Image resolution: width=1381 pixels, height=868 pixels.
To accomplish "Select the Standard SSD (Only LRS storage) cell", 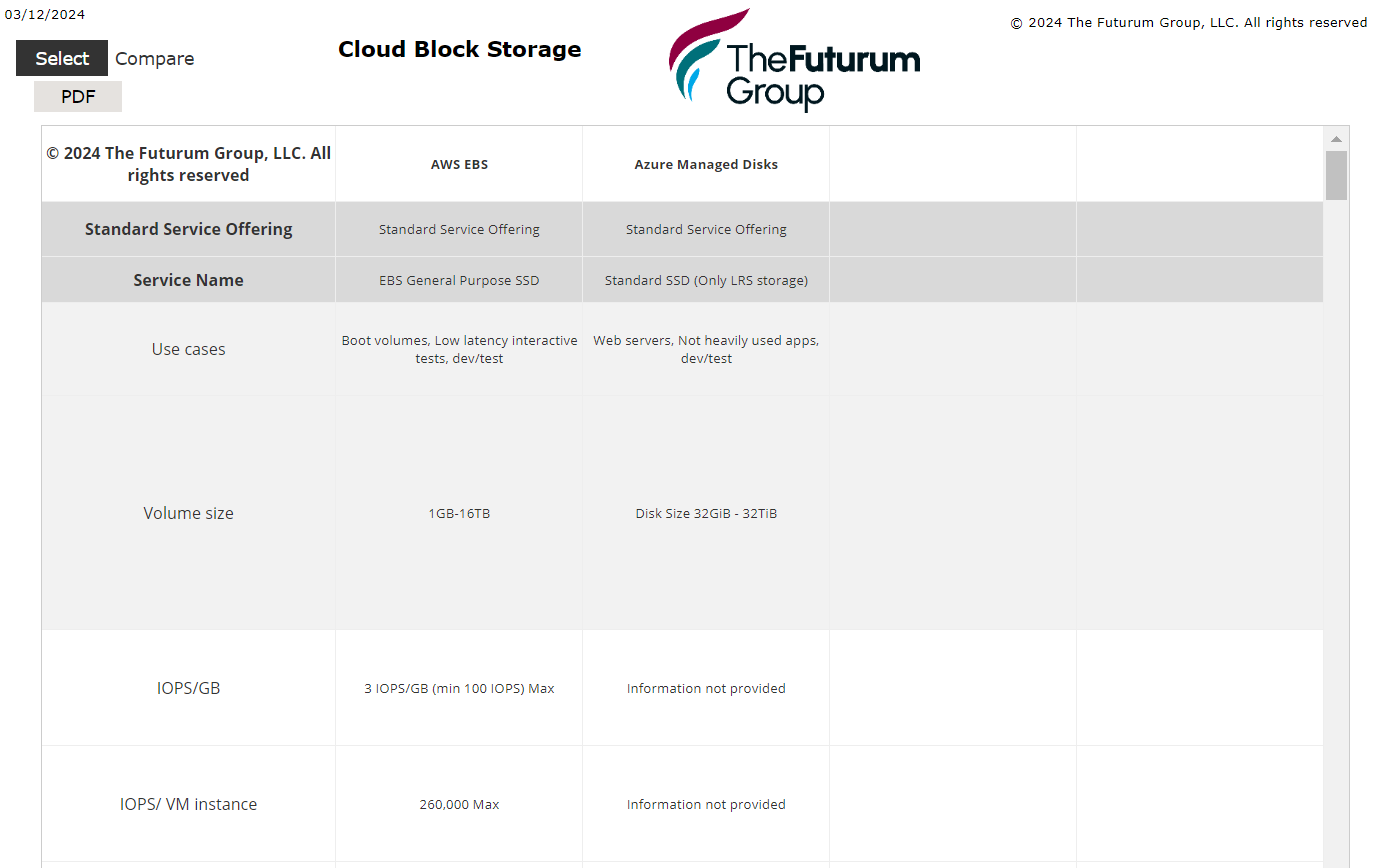I will (x=705, y=280).
